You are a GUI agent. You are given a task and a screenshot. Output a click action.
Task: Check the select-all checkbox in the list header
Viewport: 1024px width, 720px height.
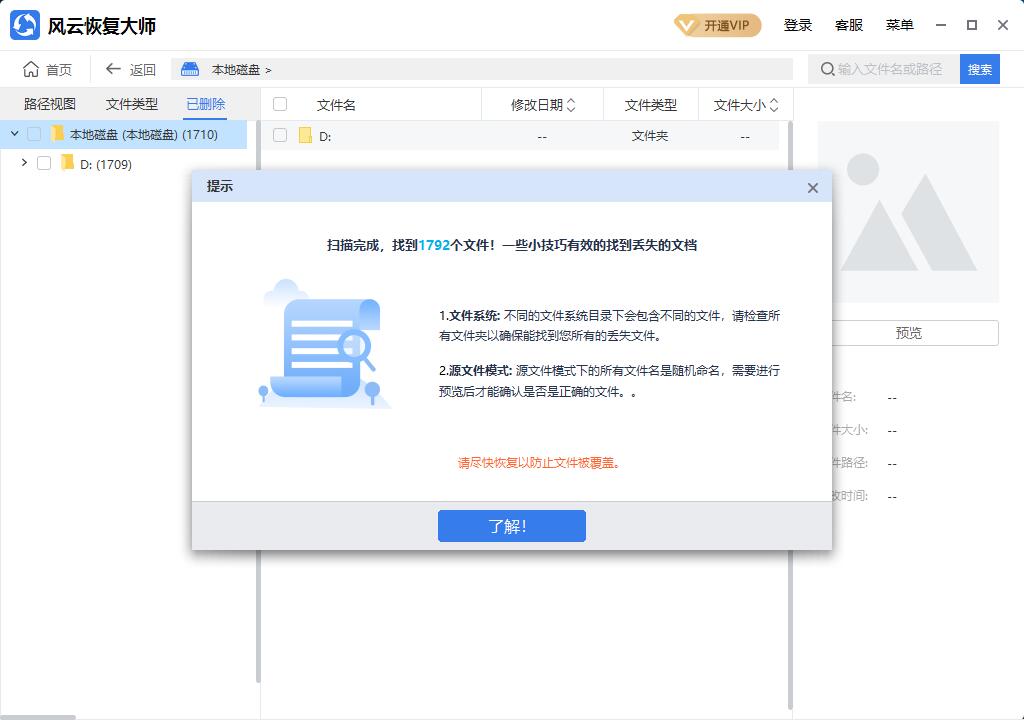[x=281, y=104]
